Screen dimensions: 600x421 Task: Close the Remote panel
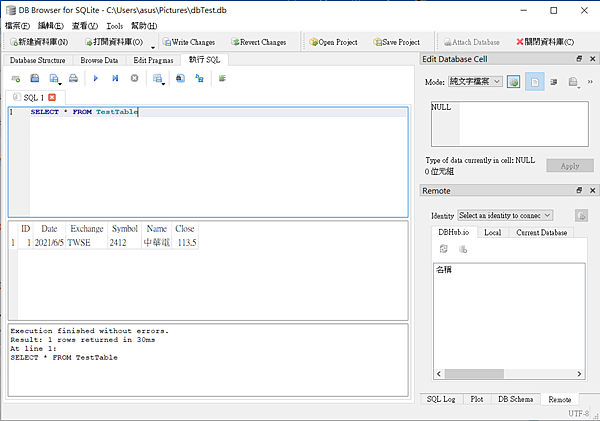(x=593, y=190)
